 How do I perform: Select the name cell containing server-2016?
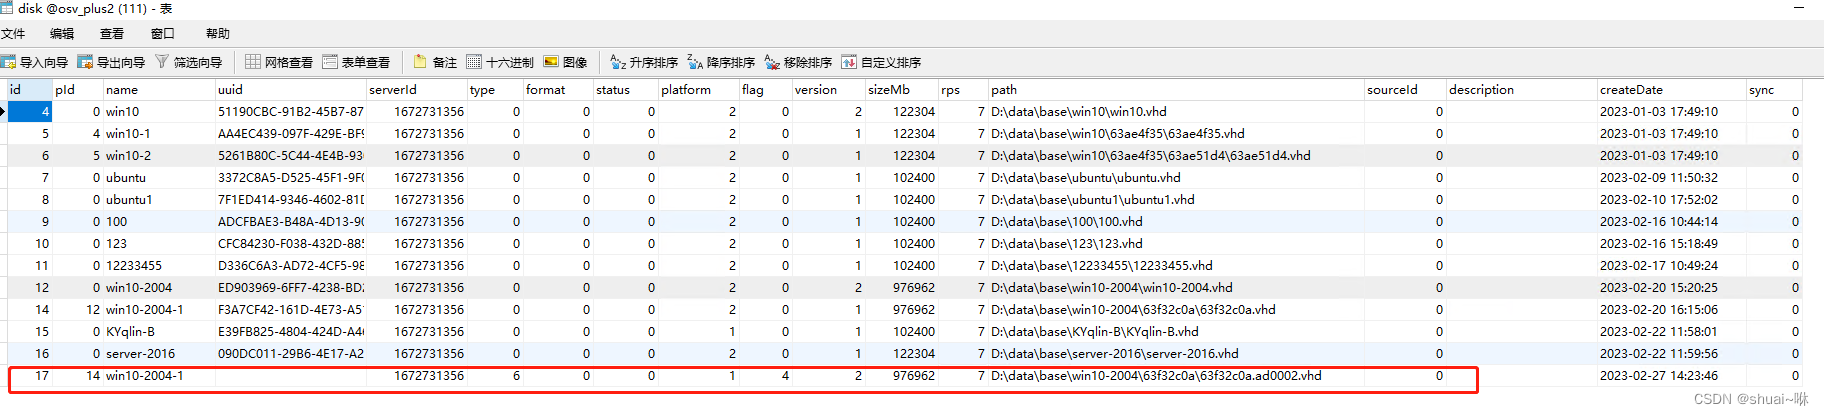140,354
